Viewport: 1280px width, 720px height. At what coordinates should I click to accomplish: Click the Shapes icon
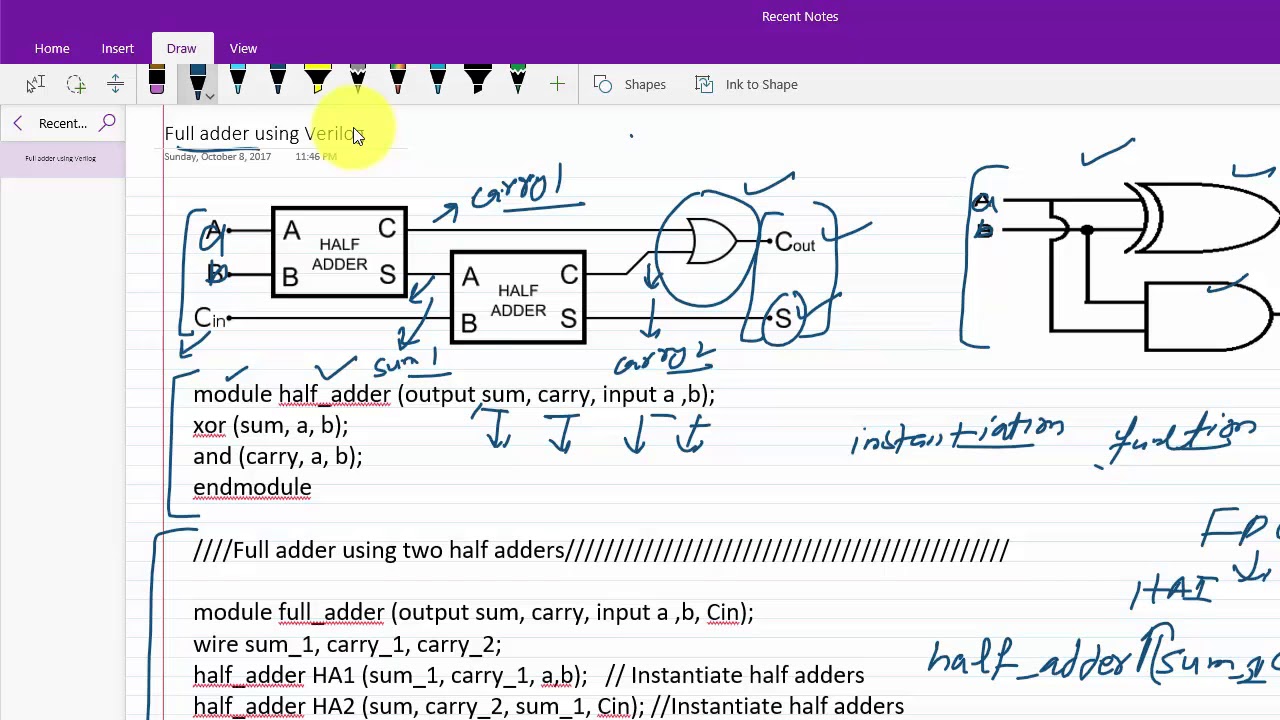(x=603, y=84)
